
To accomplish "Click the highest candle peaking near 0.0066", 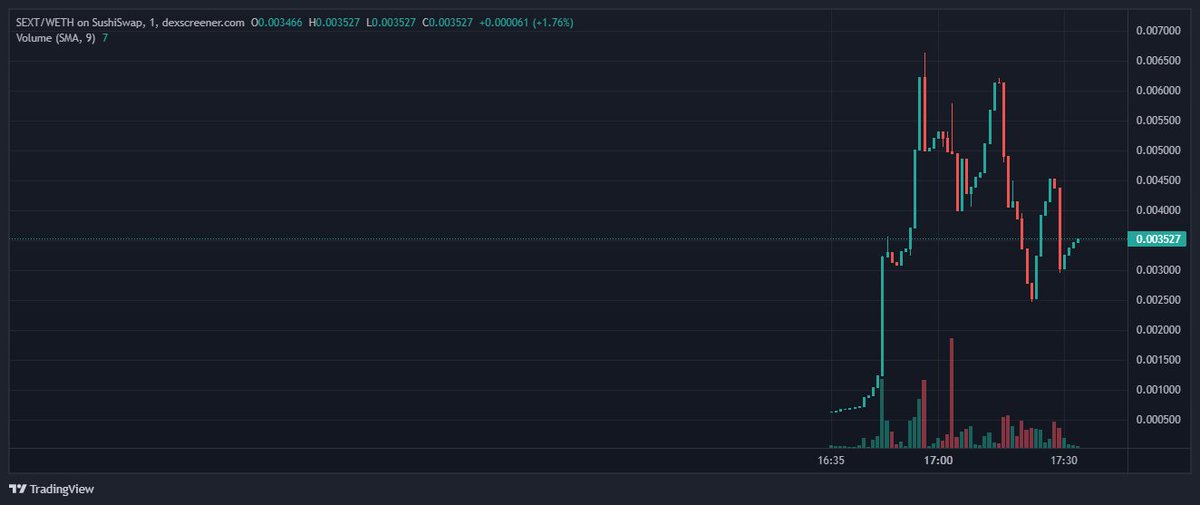I will coord(924,101).
